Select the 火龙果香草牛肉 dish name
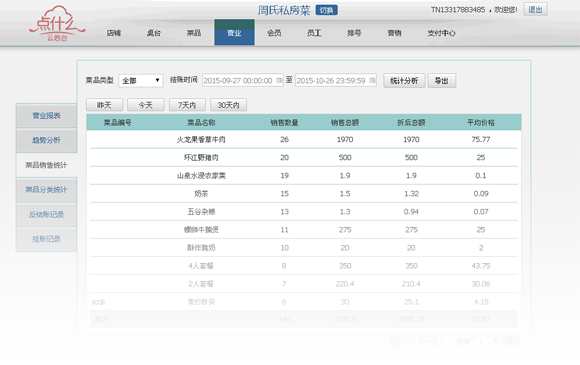The image size is (580, 365). 201,139
